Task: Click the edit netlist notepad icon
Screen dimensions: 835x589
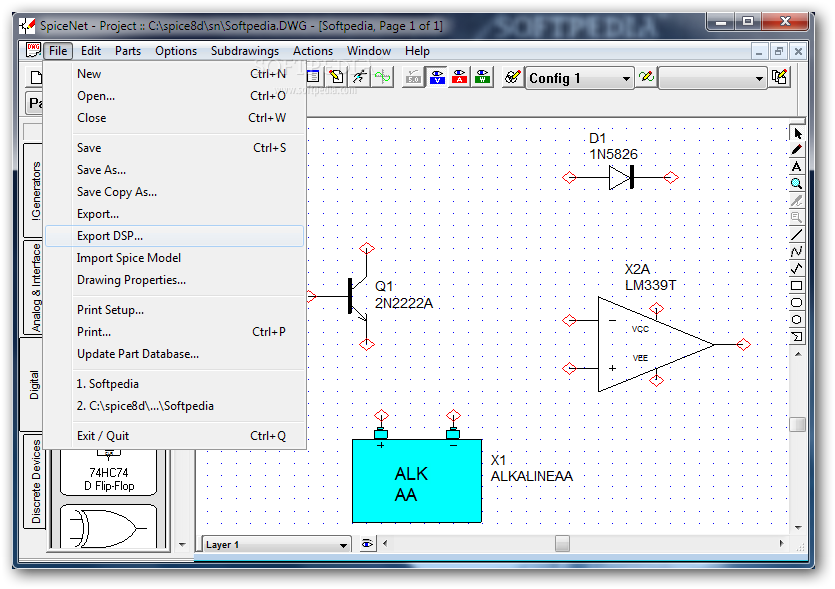Action: 337,77
